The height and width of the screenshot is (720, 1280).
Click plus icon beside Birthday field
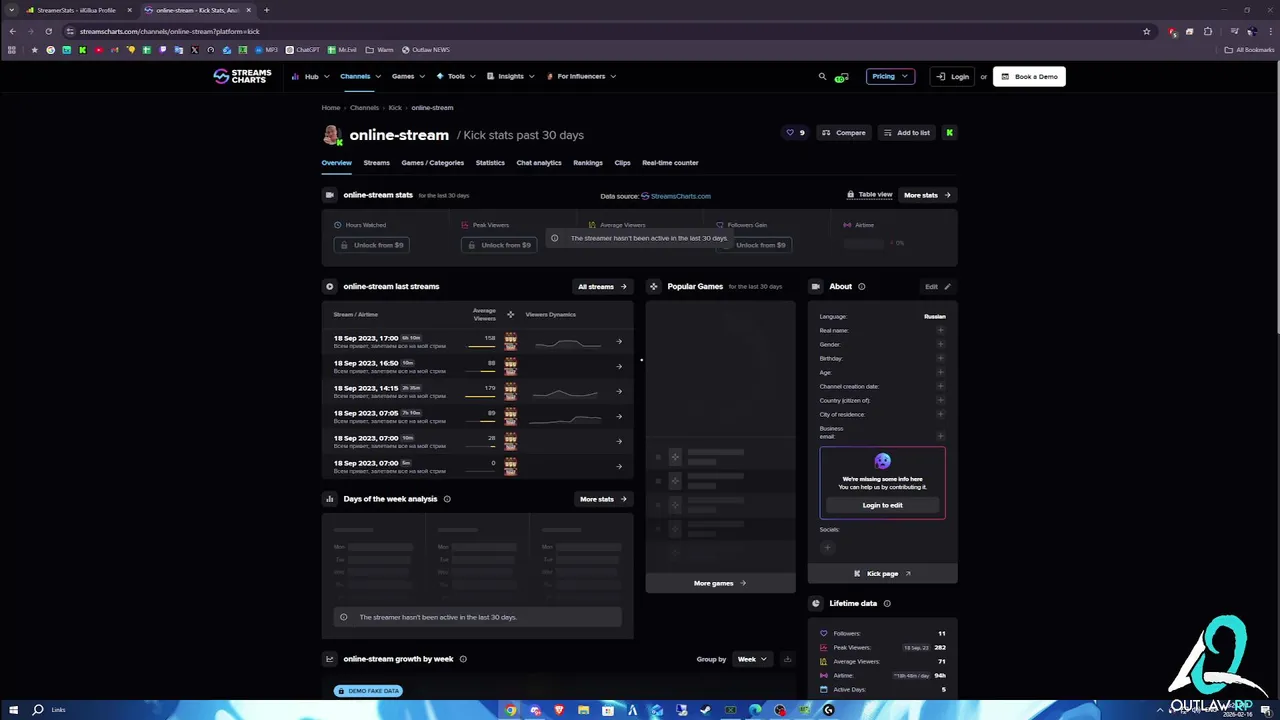click(940, 358)
